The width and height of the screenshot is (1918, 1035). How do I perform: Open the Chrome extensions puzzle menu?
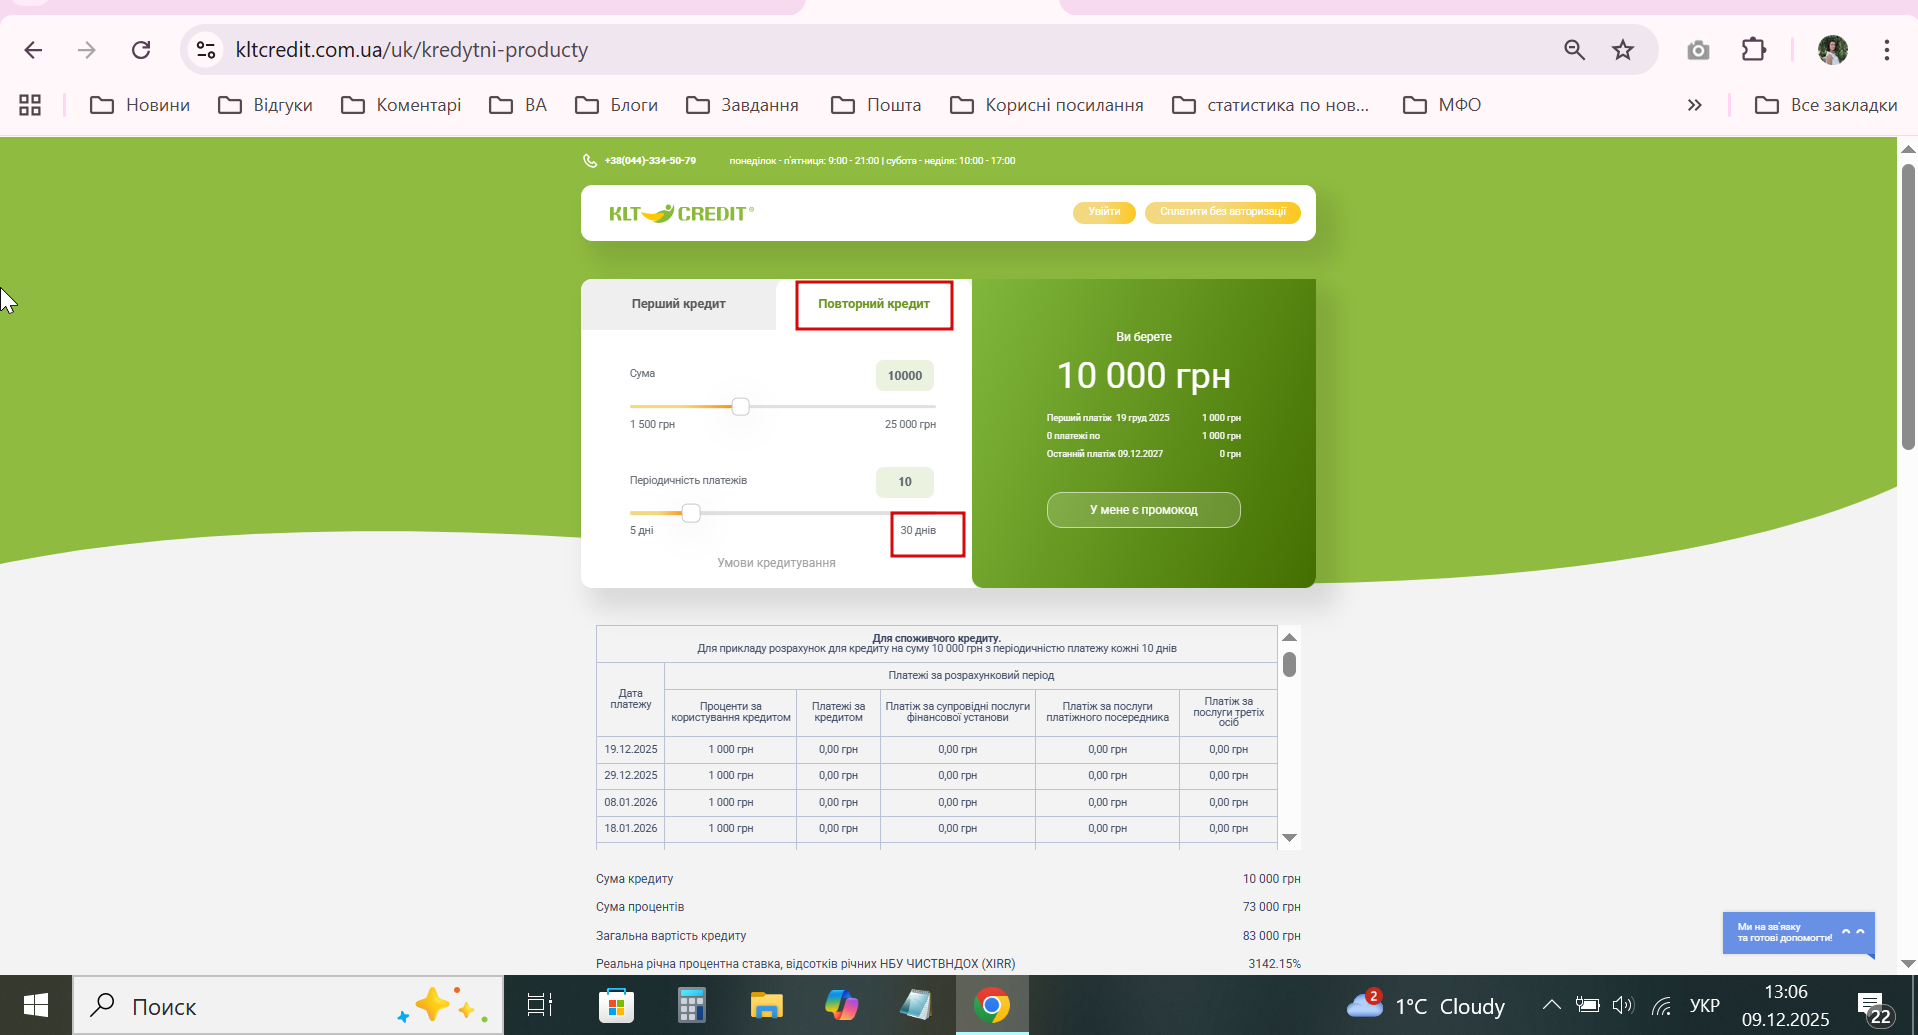tap(1754, 50)
